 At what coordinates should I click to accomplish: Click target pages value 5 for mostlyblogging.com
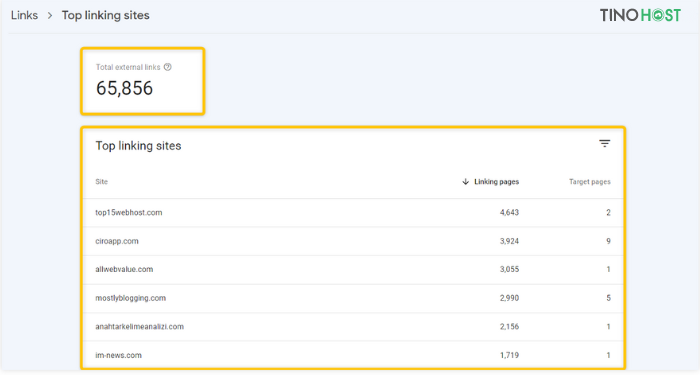[608, 298]
